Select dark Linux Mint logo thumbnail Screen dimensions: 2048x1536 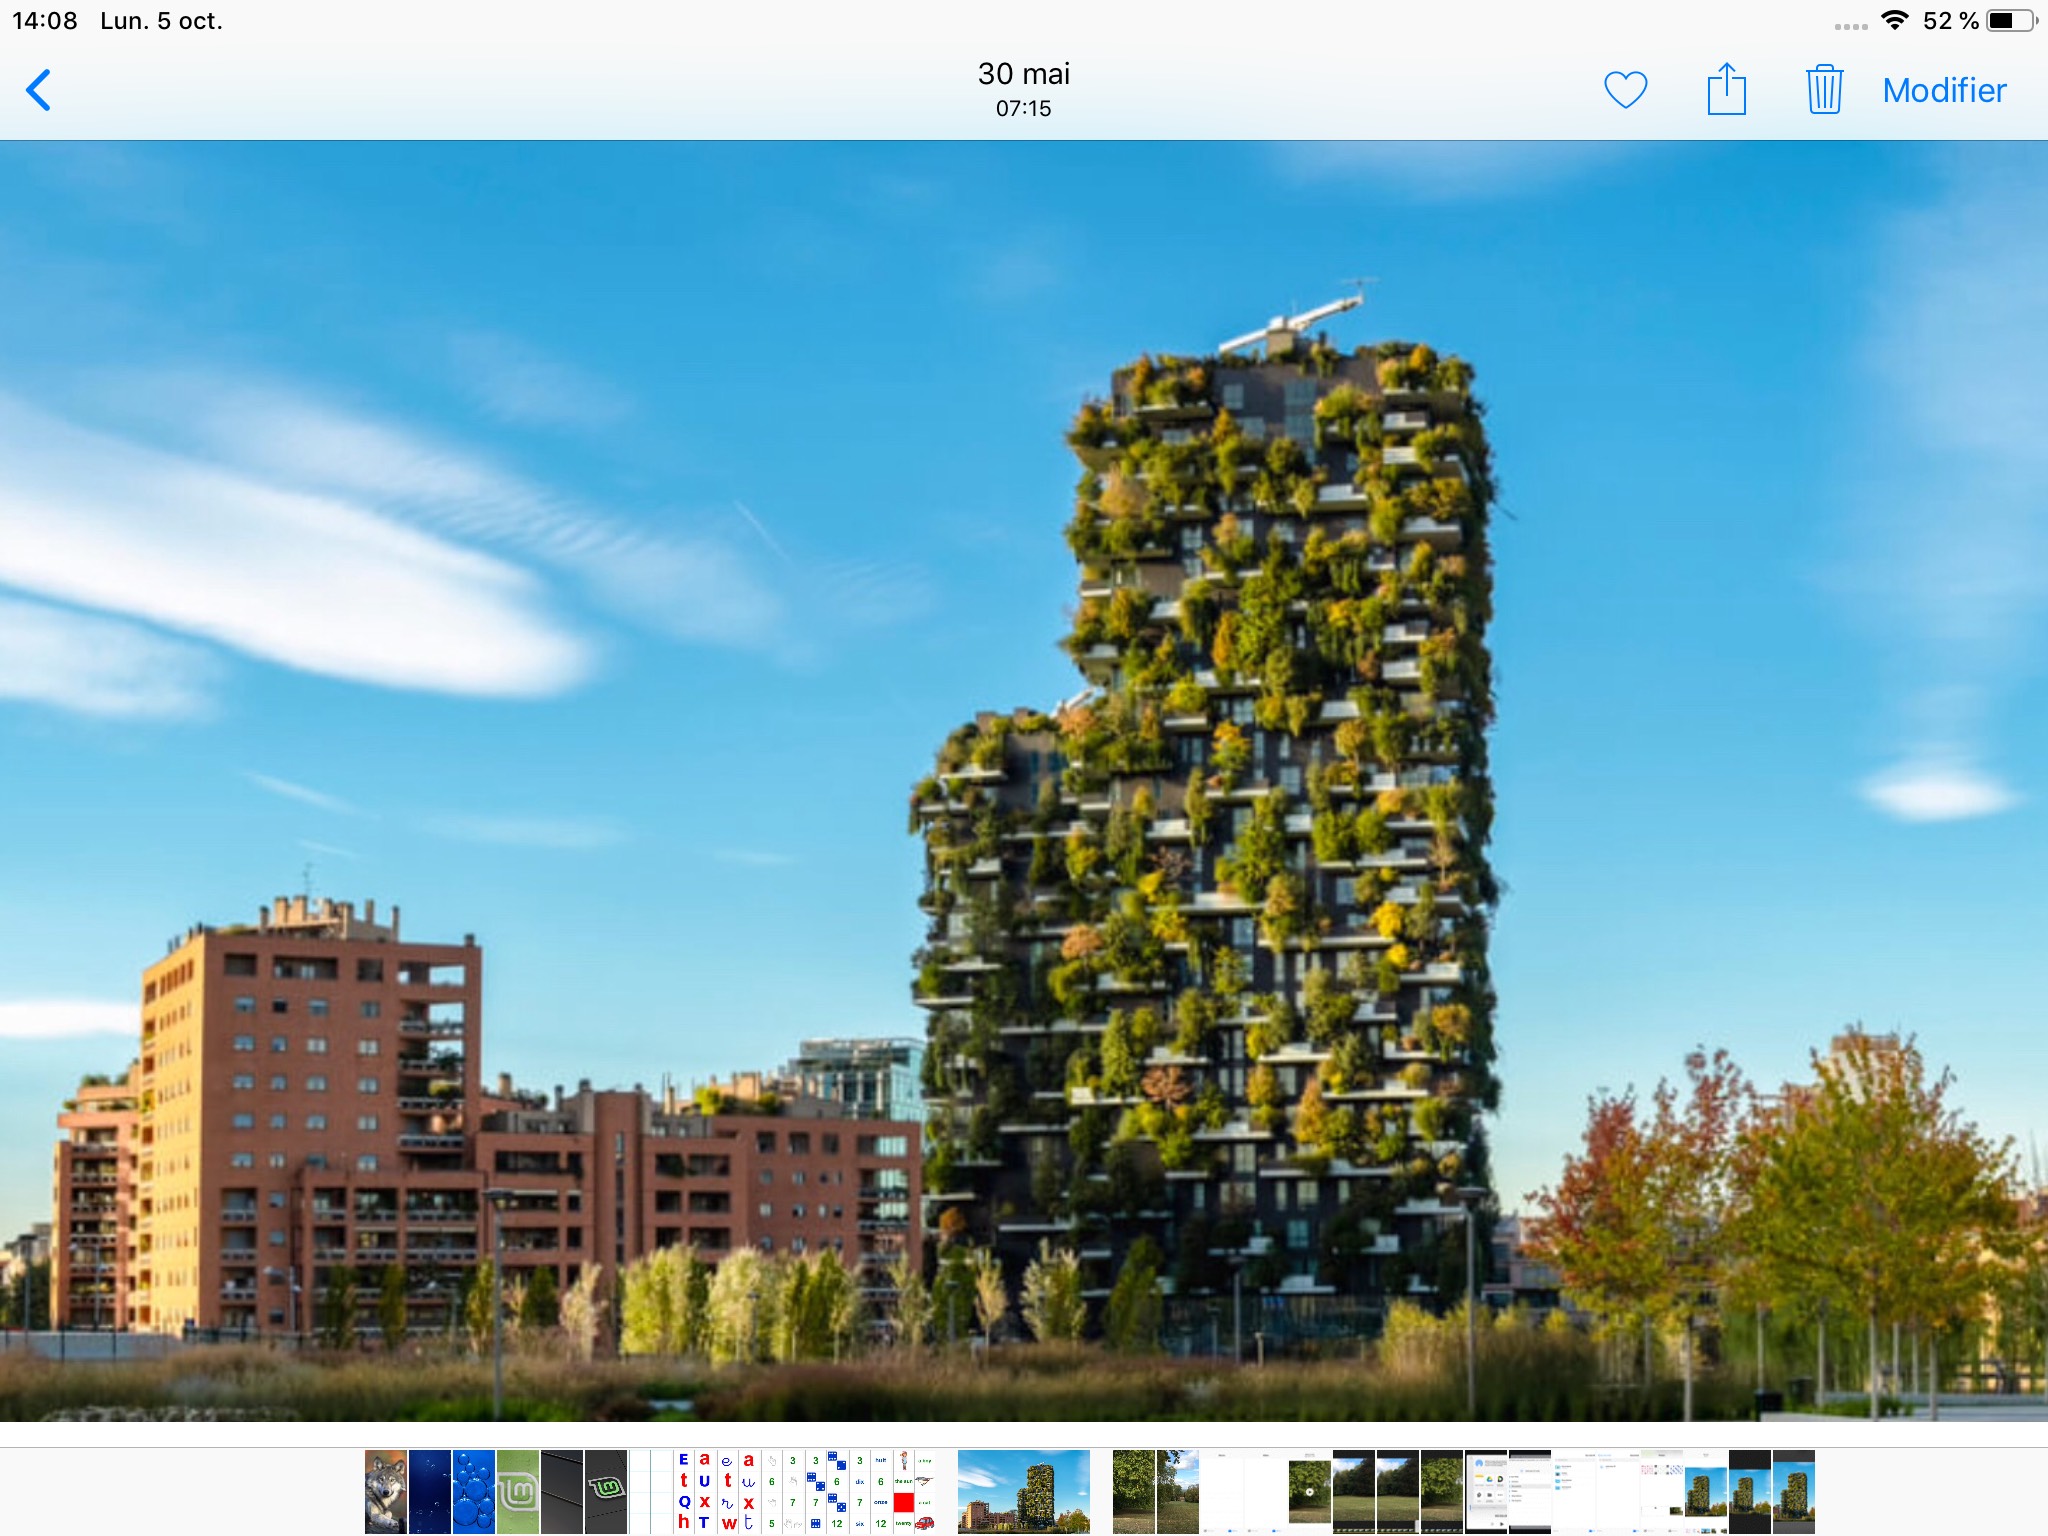(606, 1491)
